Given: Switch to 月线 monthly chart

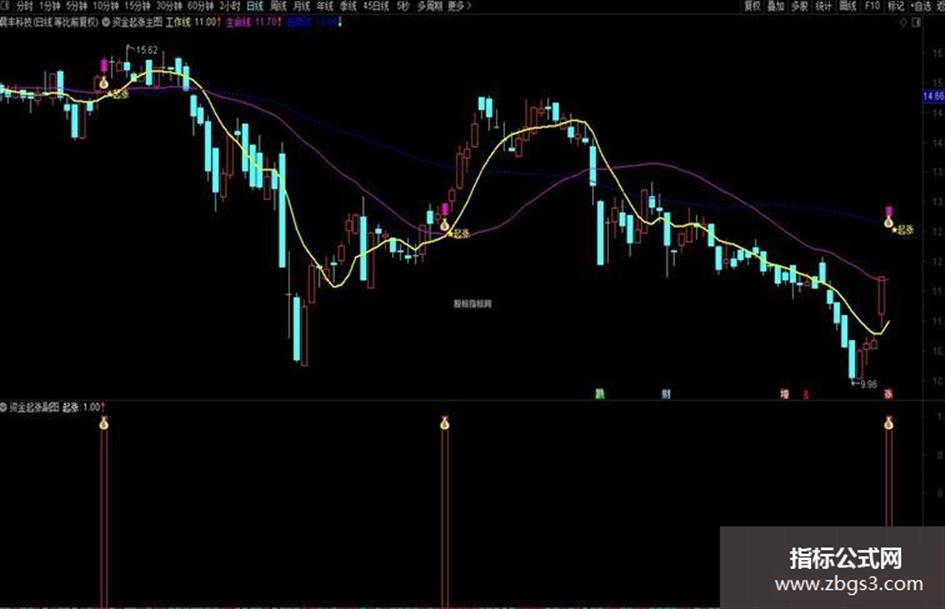Looking at the screenshot, I should 301,6.
